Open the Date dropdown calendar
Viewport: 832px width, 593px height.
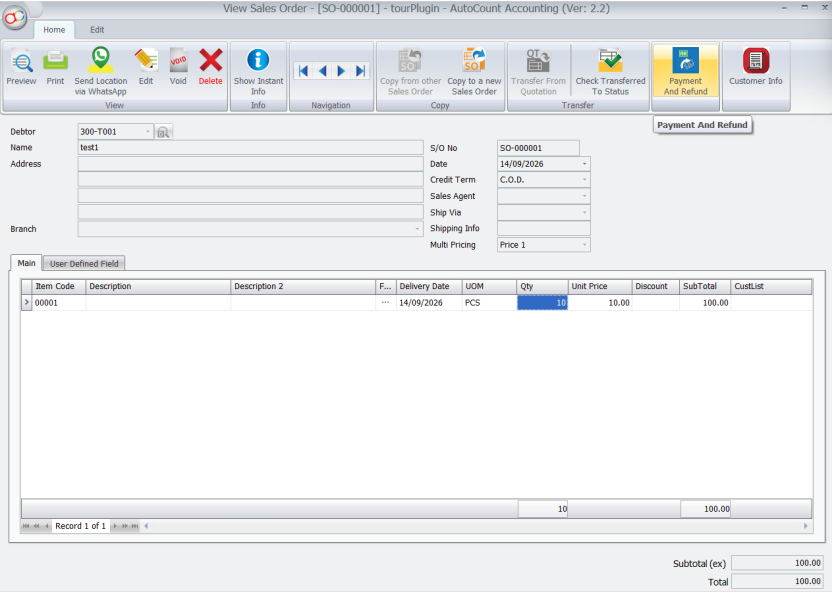[x=584, y=164]
